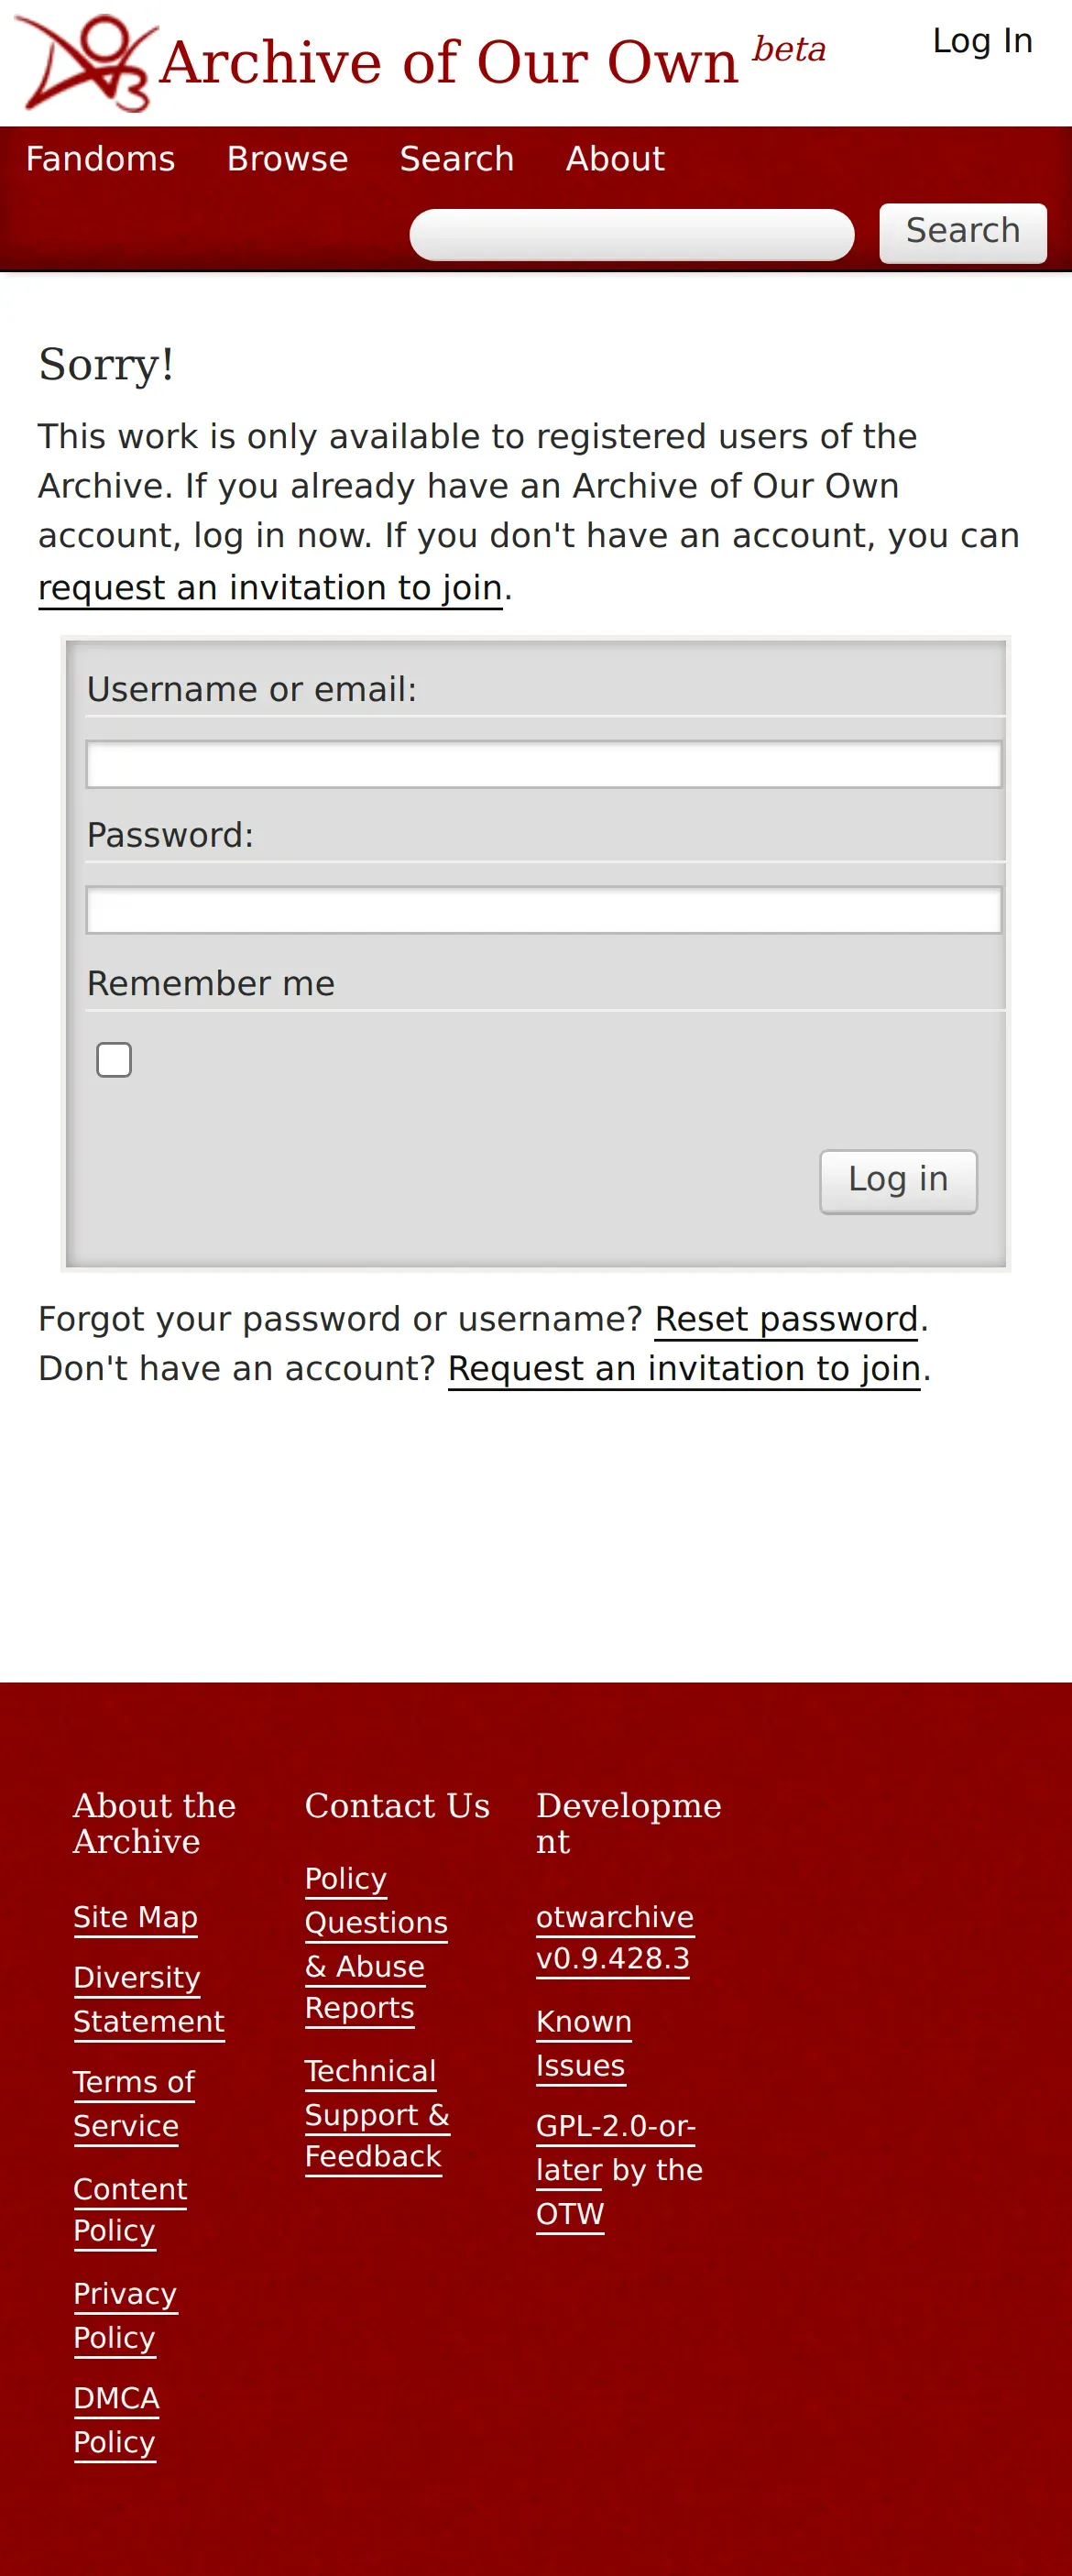Image resolution: width=1072 pixels, height=2576 pixels.
Task: Expand the Browse menu
Action: click(x=287, y=159)
